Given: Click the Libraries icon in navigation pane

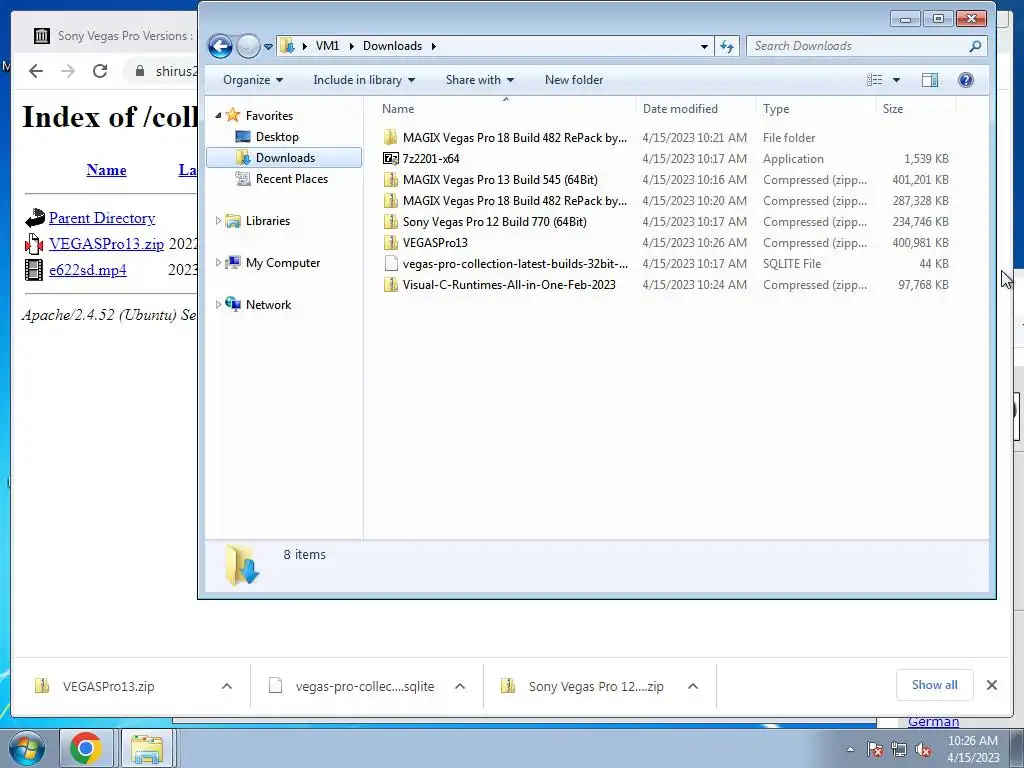Looking at the screenshot, I should [233, 221].
